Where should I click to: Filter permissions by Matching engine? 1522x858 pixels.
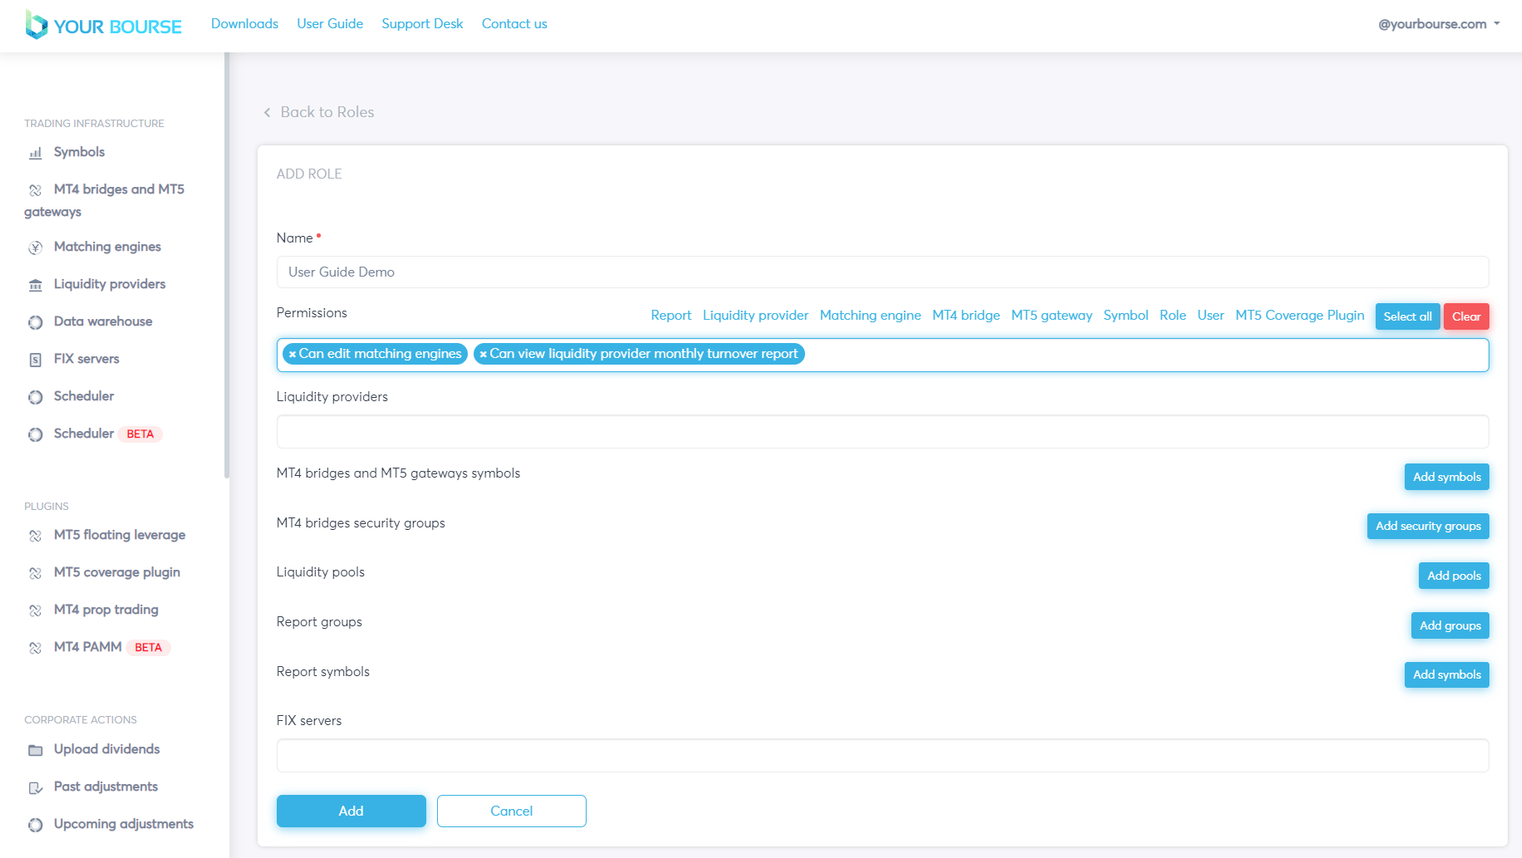[870, 315]
